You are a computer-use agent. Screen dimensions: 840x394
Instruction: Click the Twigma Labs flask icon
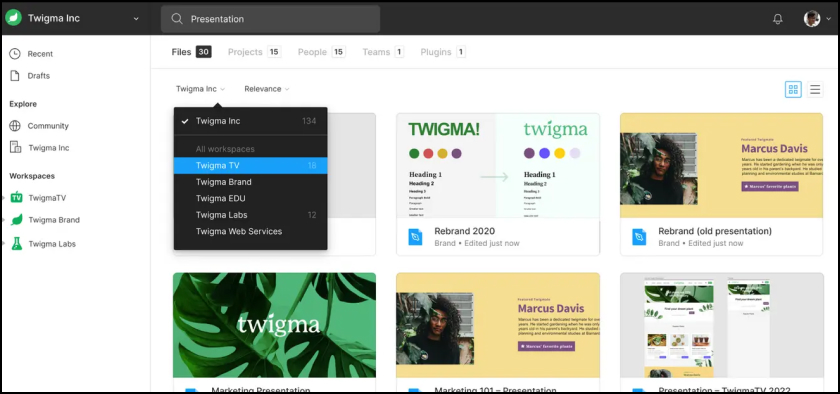[17, 243]
